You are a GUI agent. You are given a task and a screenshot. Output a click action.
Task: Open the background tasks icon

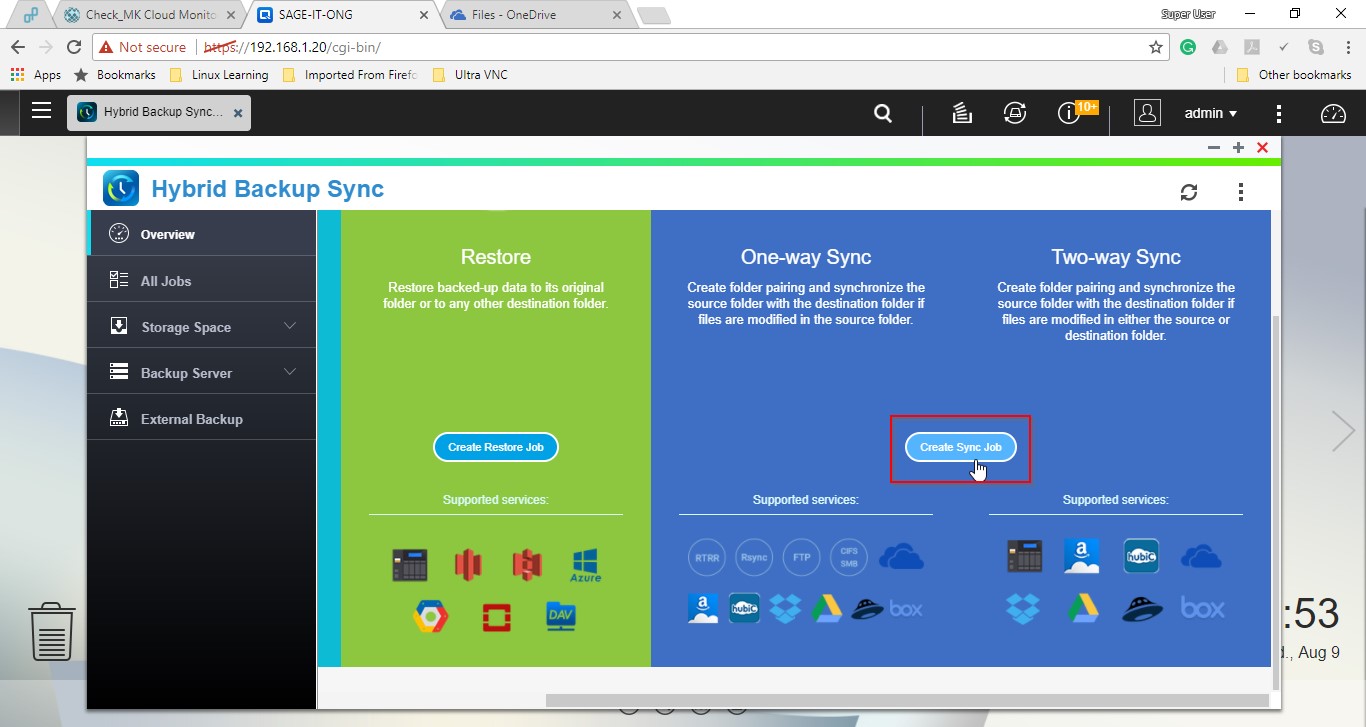click(962, 113)
